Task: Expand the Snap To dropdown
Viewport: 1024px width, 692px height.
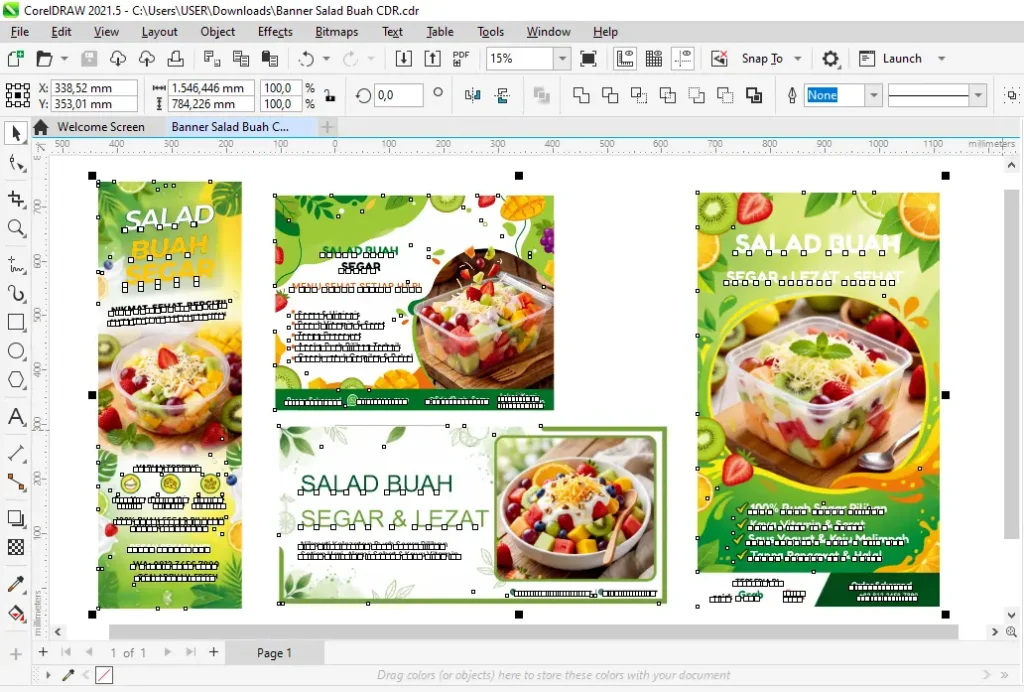Action: [x=797, y=59]
